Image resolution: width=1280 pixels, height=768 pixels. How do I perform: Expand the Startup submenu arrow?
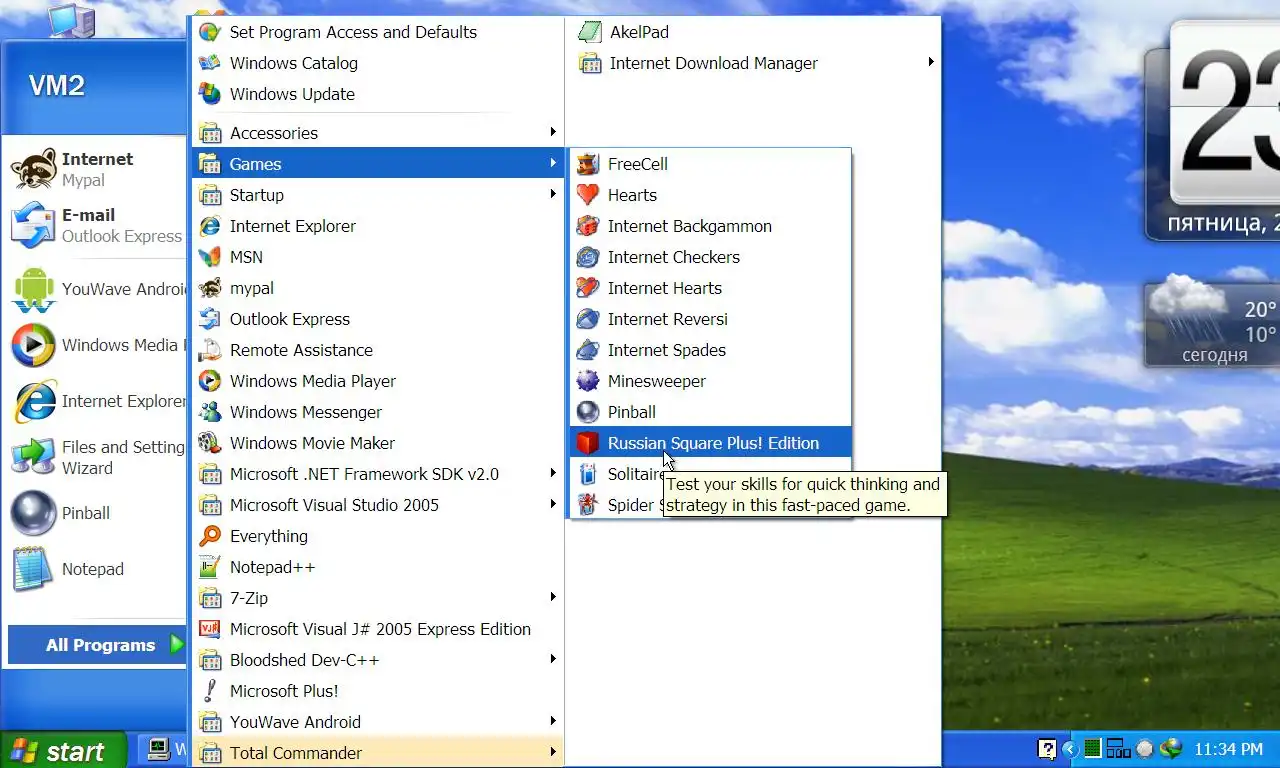point(552,194)
